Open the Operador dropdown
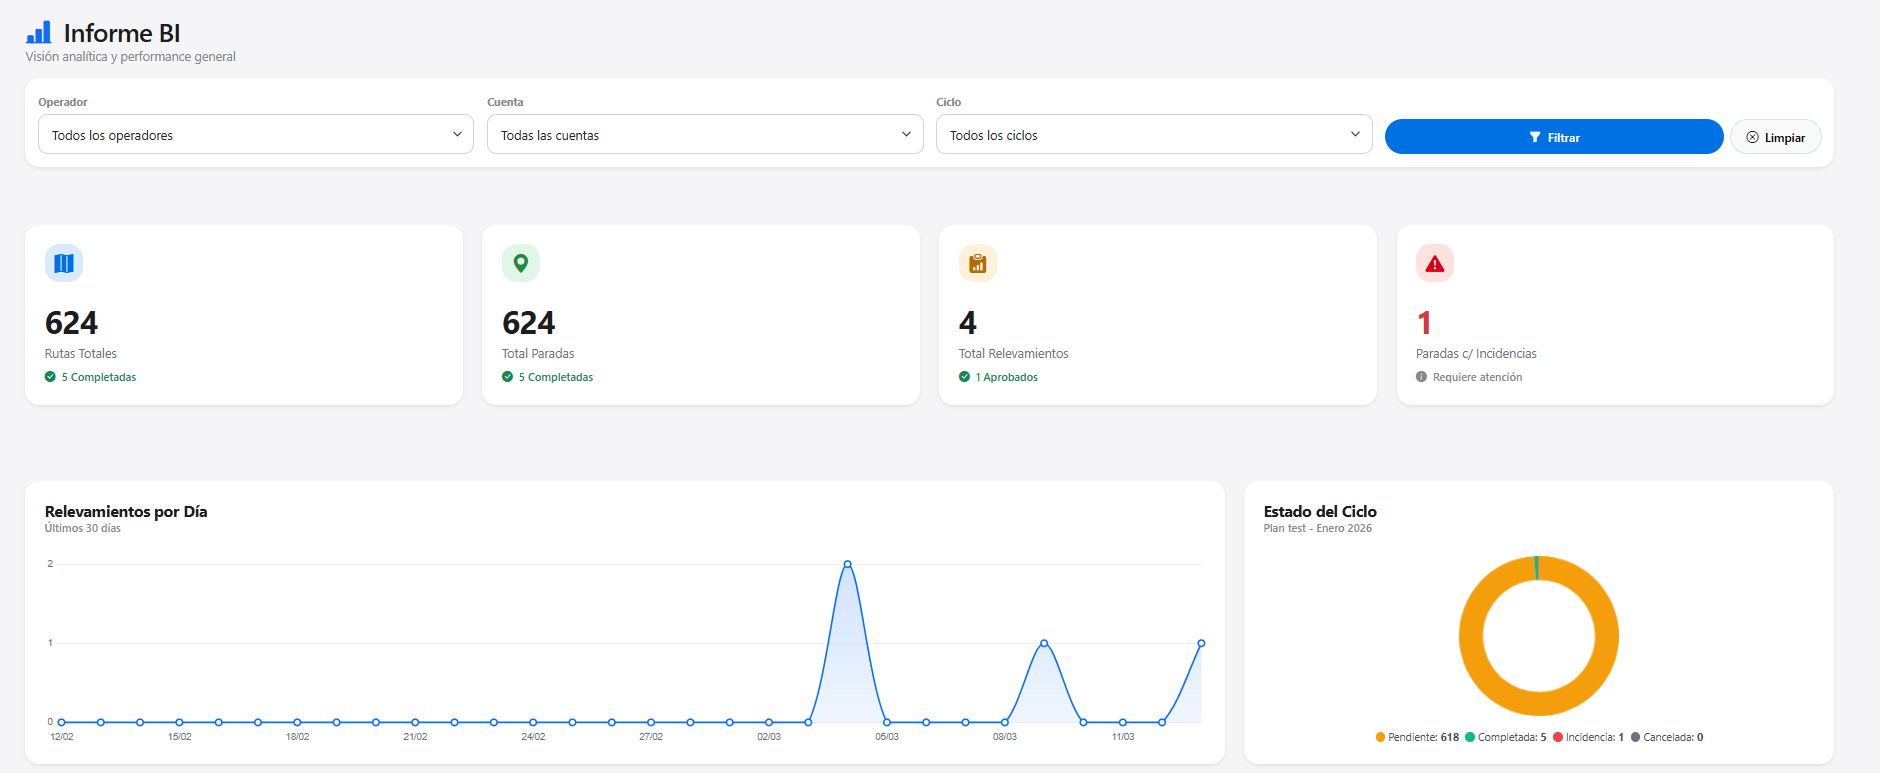The height and width of the screenshot is (773, 1880). click(x=256, y=134)
